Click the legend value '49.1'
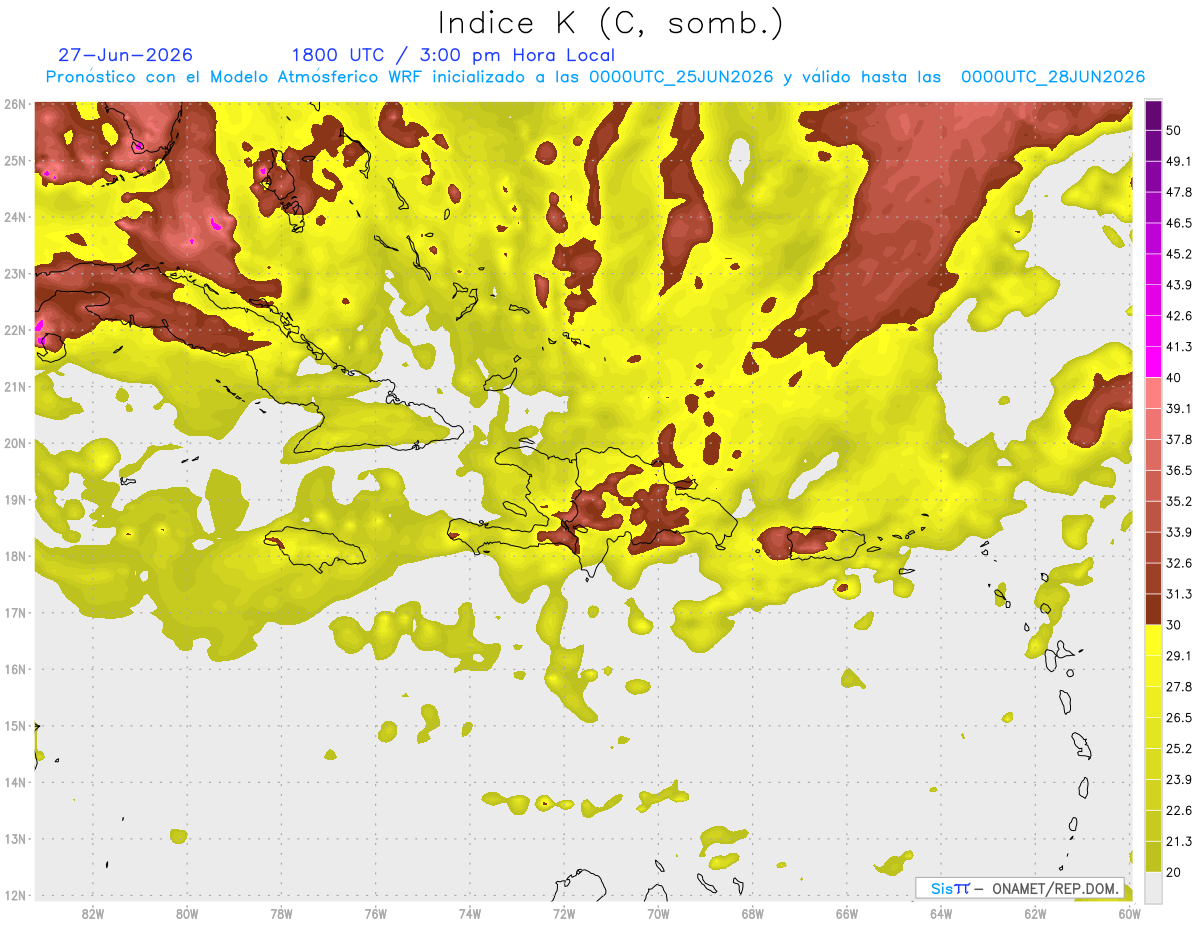This screenshot has width=1200, height=927. click(1179, 161)
